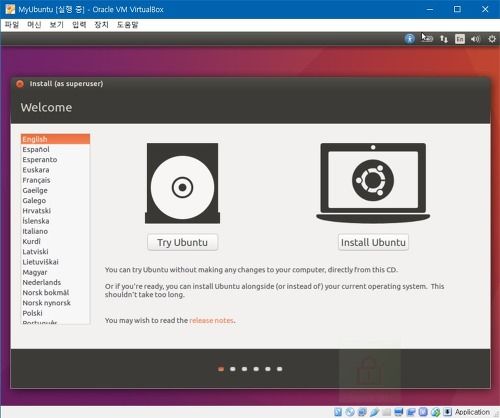Select Nederlands in the language list
The image size is (500, 418).
[55, 282]
